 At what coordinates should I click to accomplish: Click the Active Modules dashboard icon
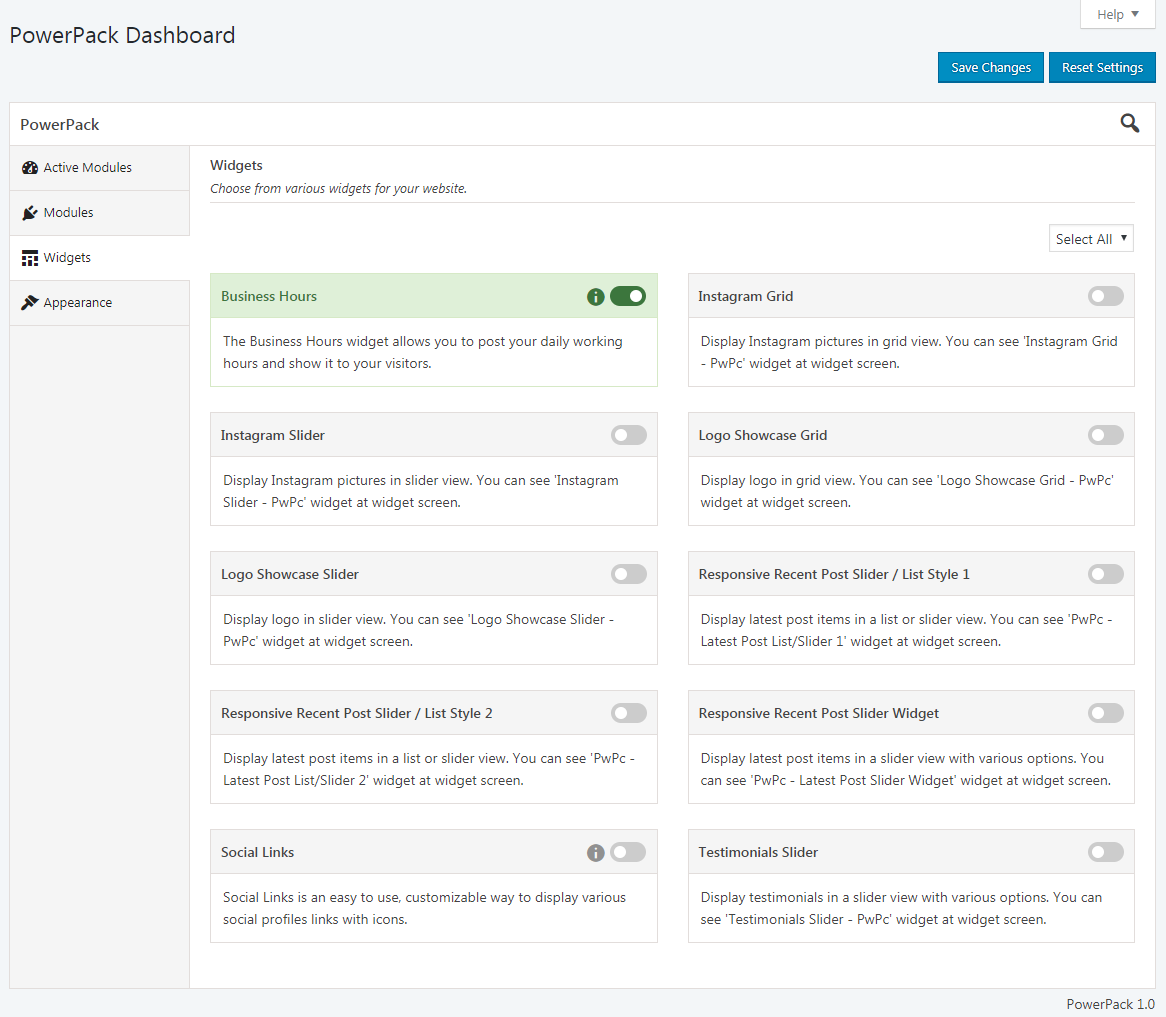(x=30, y=168)
